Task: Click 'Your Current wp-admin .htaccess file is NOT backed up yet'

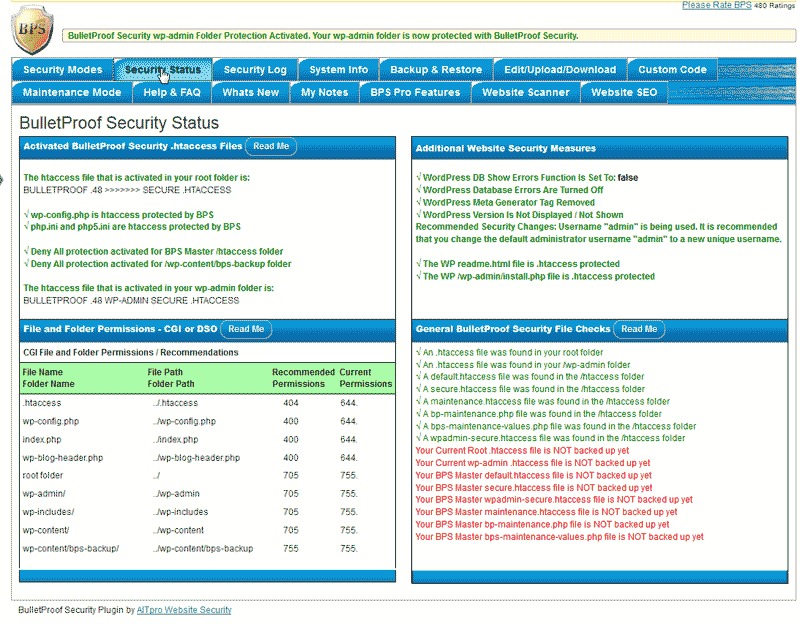Action: coord(533,463)
